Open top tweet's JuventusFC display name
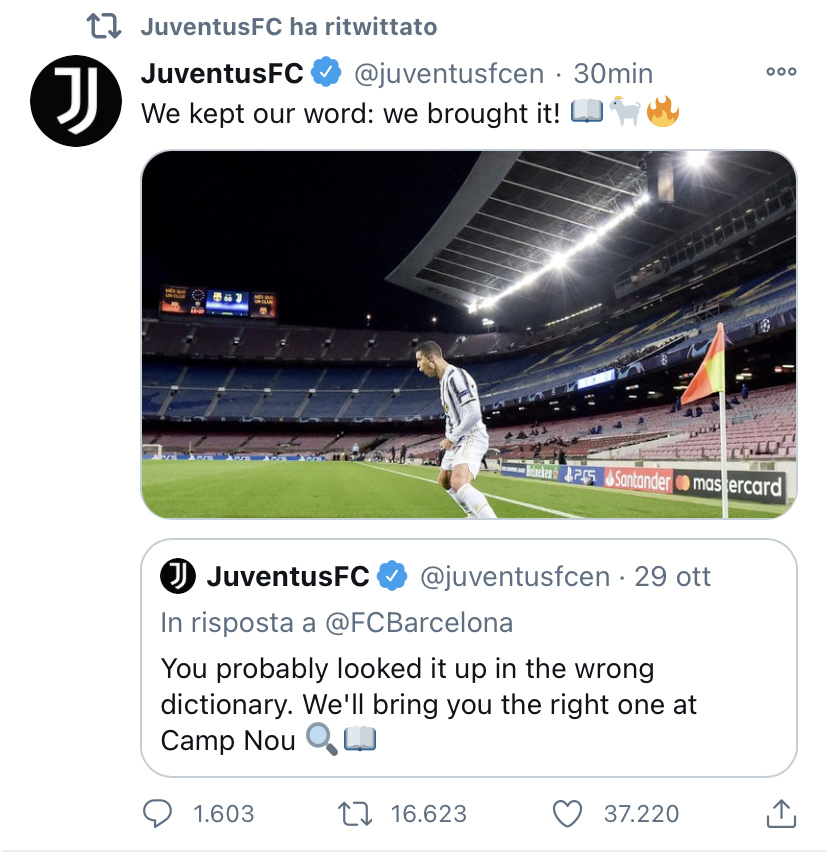This screenshot has height=857, width=828. pos(222,73)
